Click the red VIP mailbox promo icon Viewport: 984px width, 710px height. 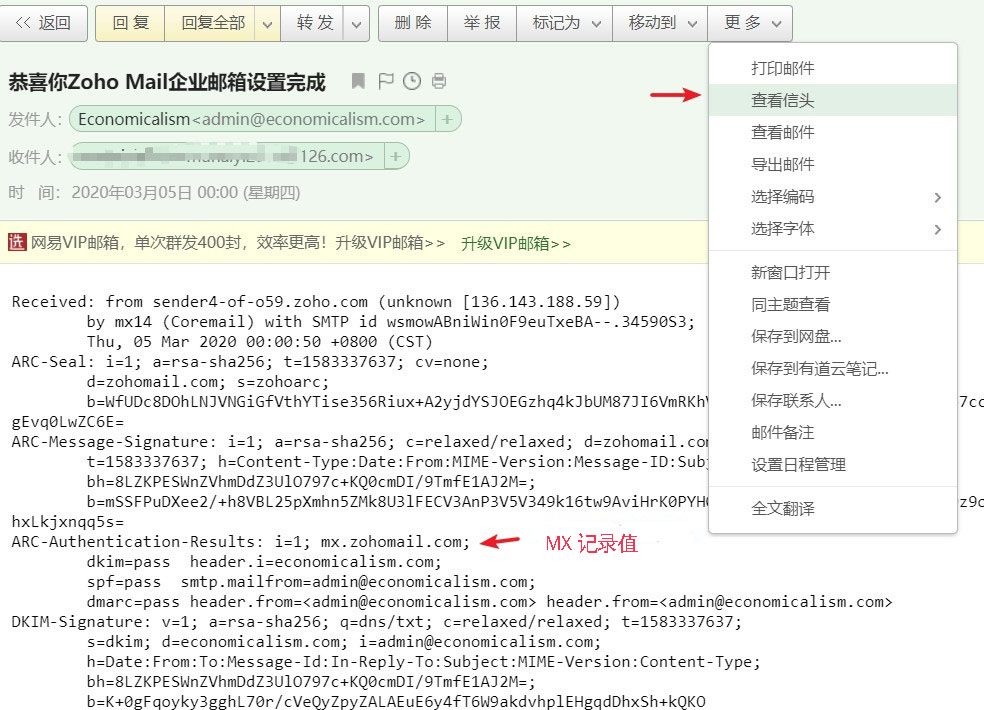coord(17,242)
